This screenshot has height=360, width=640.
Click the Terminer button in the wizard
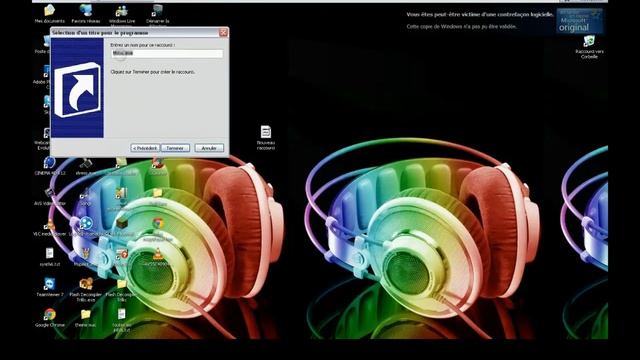[176, 148]
